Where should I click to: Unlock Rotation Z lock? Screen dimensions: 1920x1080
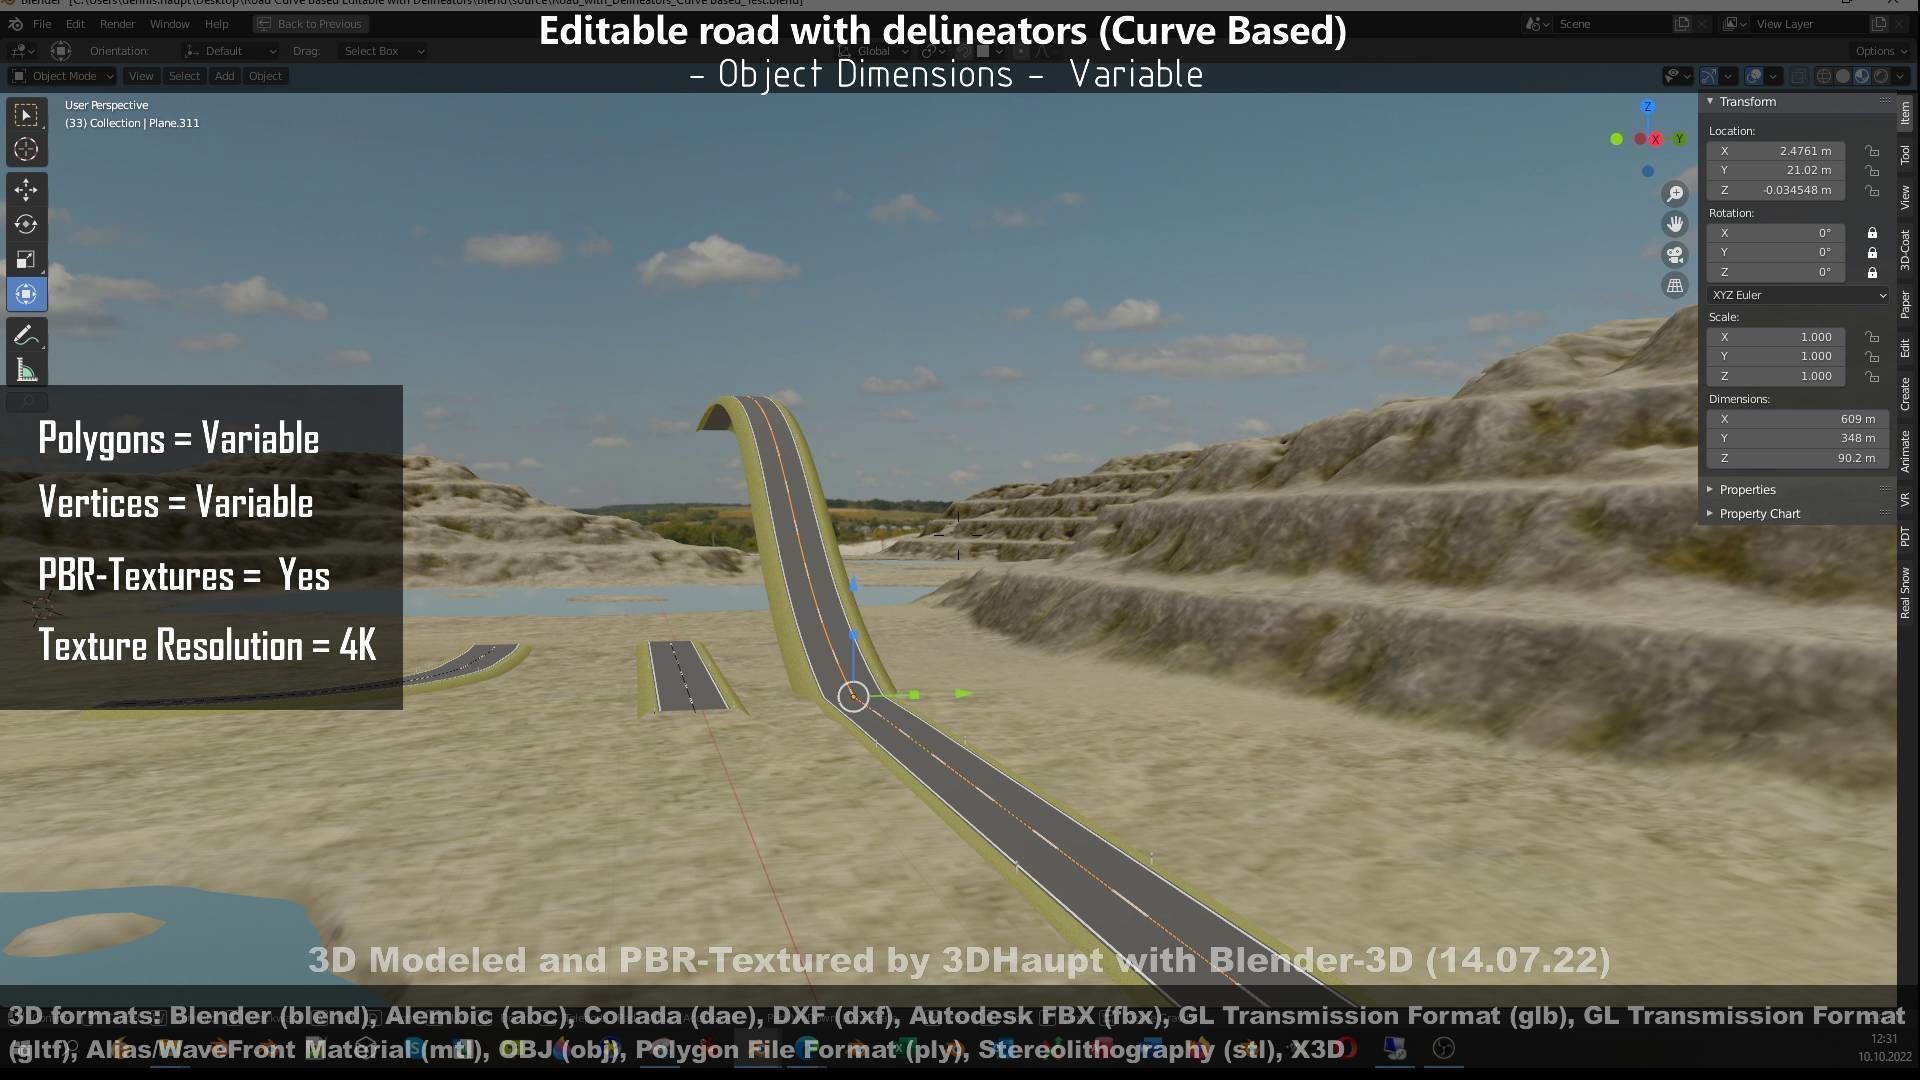point(1872,272)
